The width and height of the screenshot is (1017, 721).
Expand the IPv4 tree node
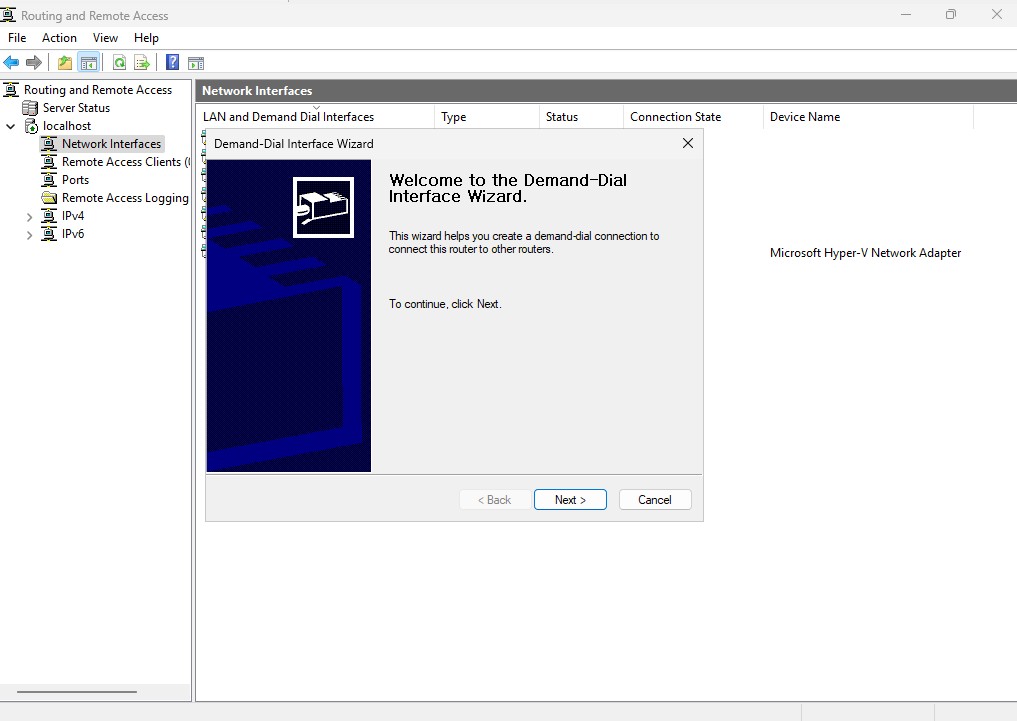click(29, 217)
